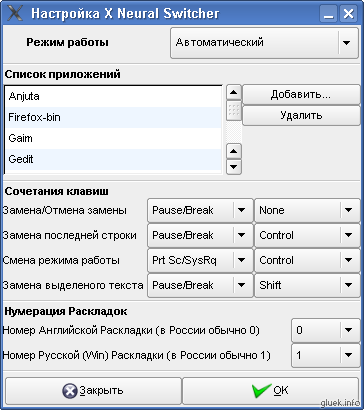This screenshot has width=364, height=410.
Task: Select Firefox-bin in the application list
Action: click(113, 117)
